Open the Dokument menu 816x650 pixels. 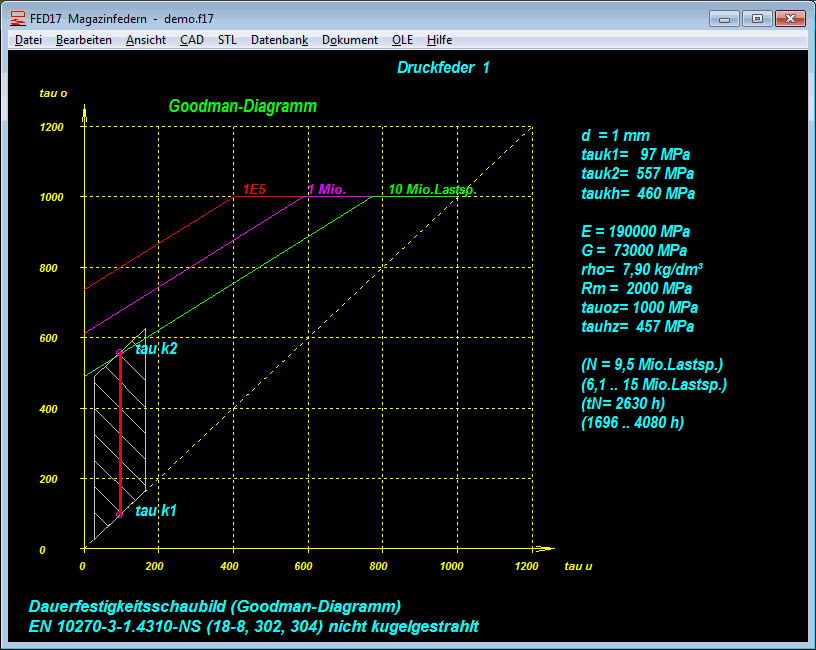tap(350, 40)
